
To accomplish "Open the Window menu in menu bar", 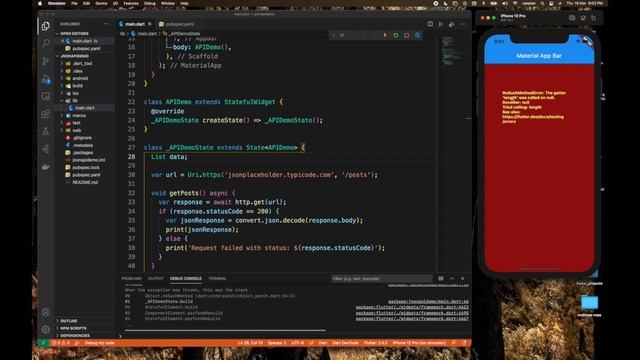I will 167,3.
